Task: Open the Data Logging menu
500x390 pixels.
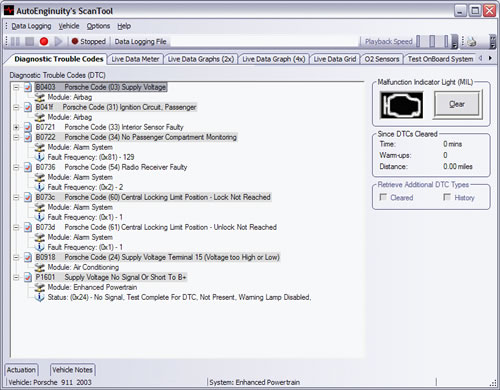Action: (31, 26)
